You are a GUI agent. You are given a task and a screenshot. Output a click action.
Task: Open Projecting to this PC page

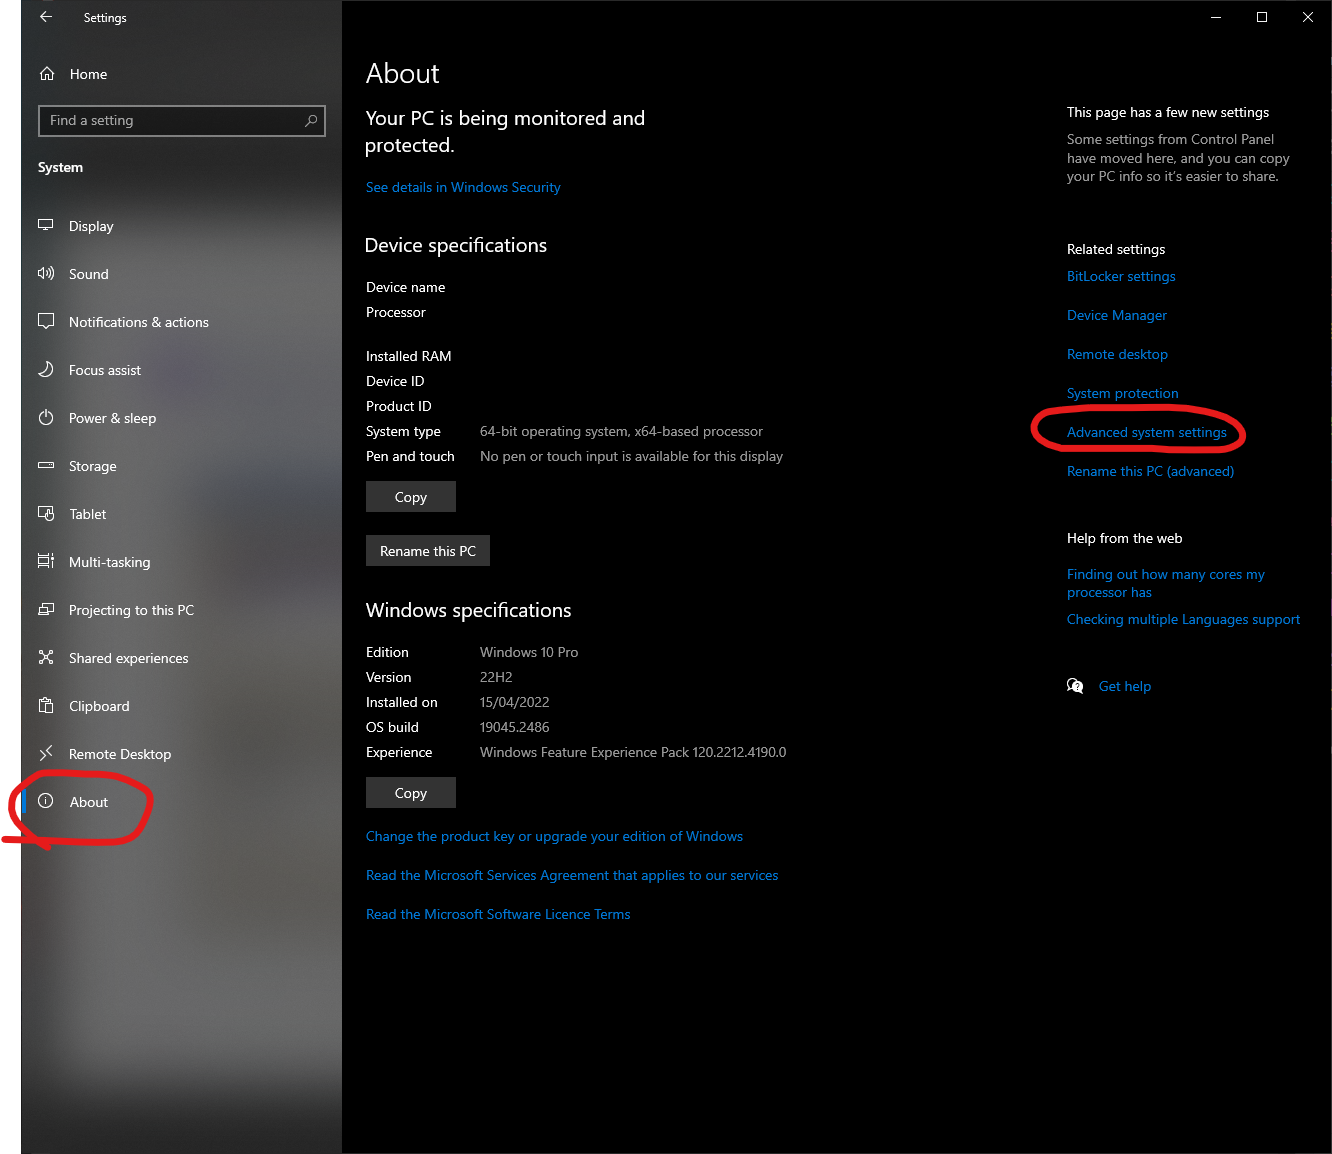181,610
